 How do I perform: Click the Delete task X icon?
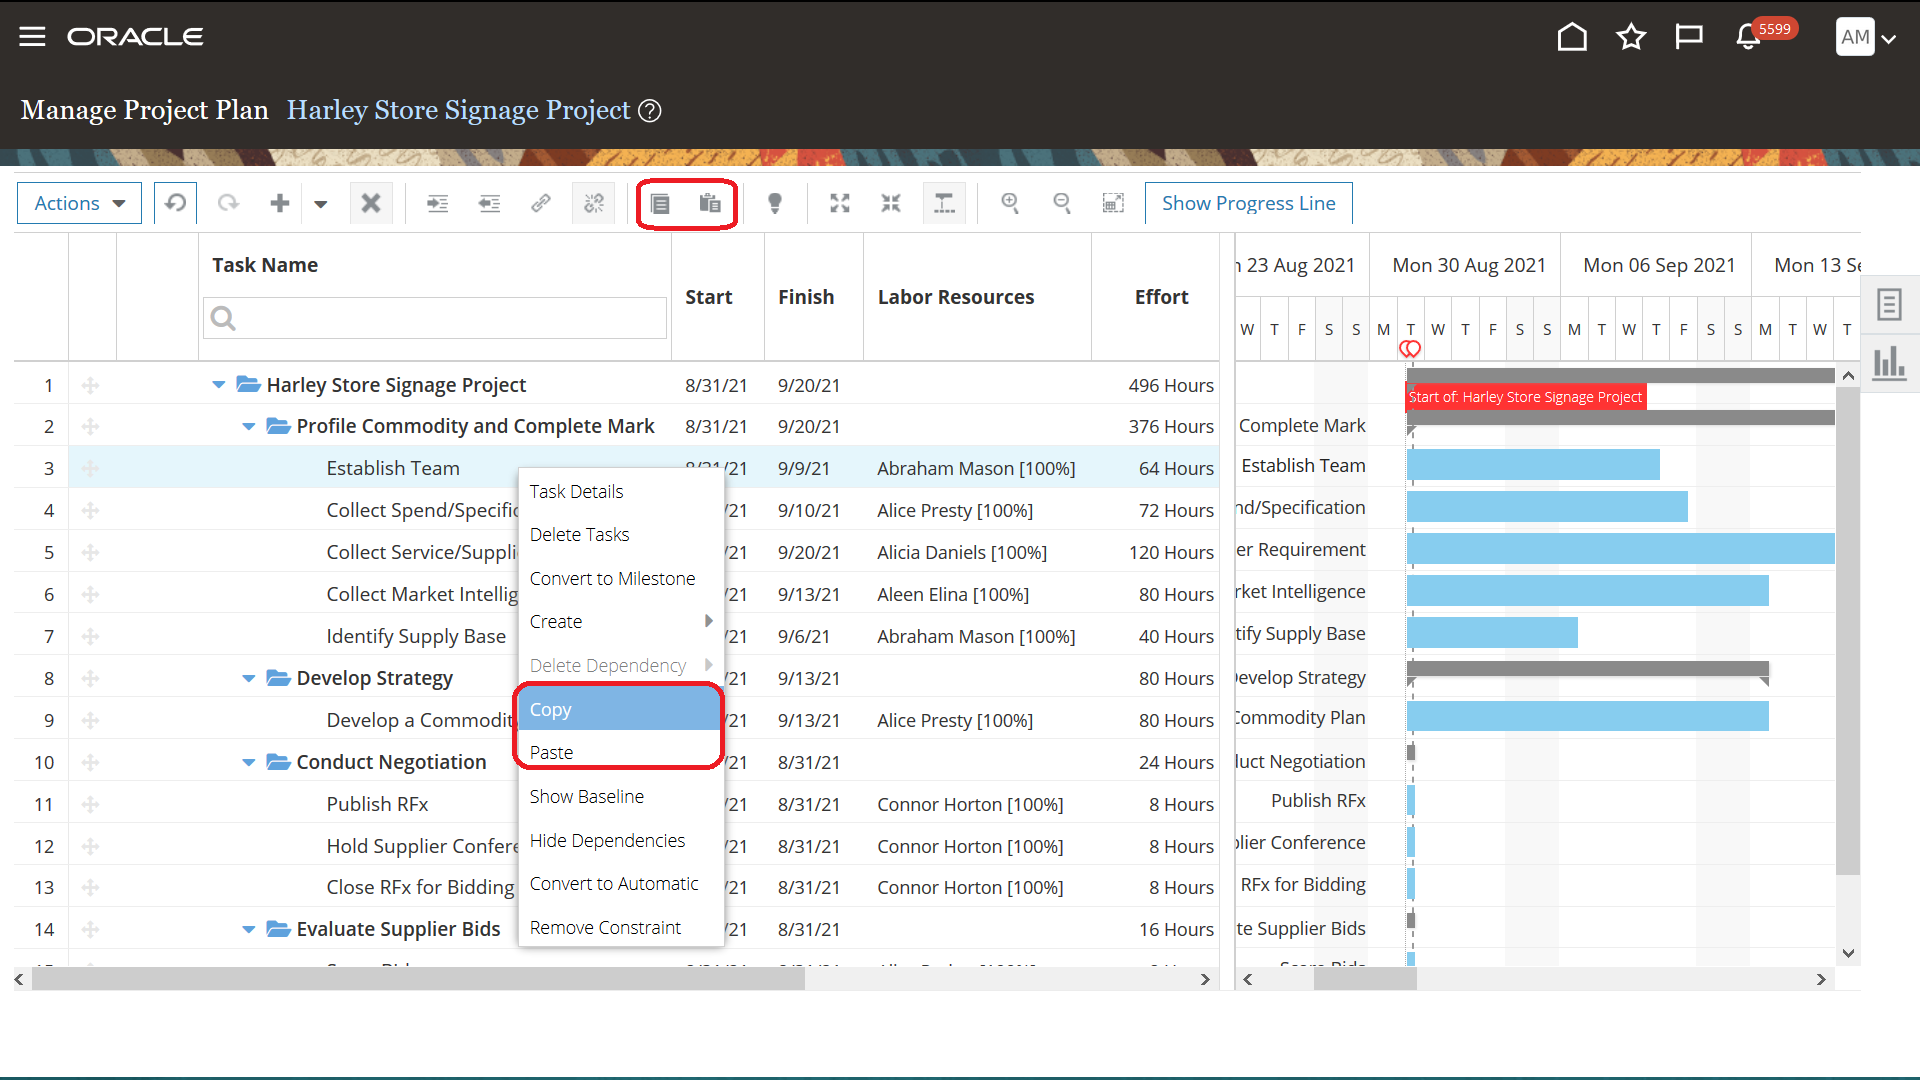pos(371,203)
